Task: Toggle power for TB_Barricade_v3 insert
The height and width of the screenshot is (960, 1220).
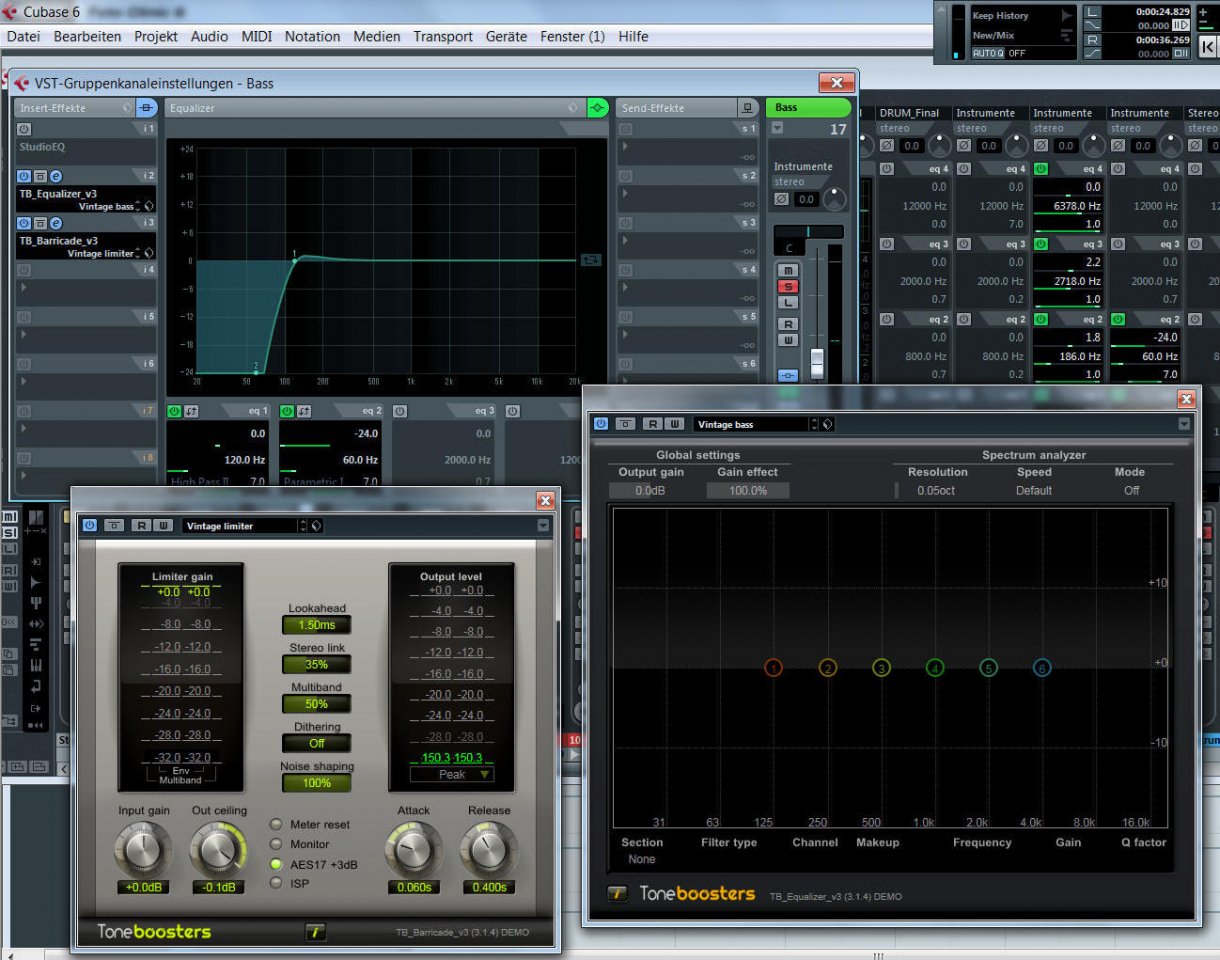Action: (24, 223)
